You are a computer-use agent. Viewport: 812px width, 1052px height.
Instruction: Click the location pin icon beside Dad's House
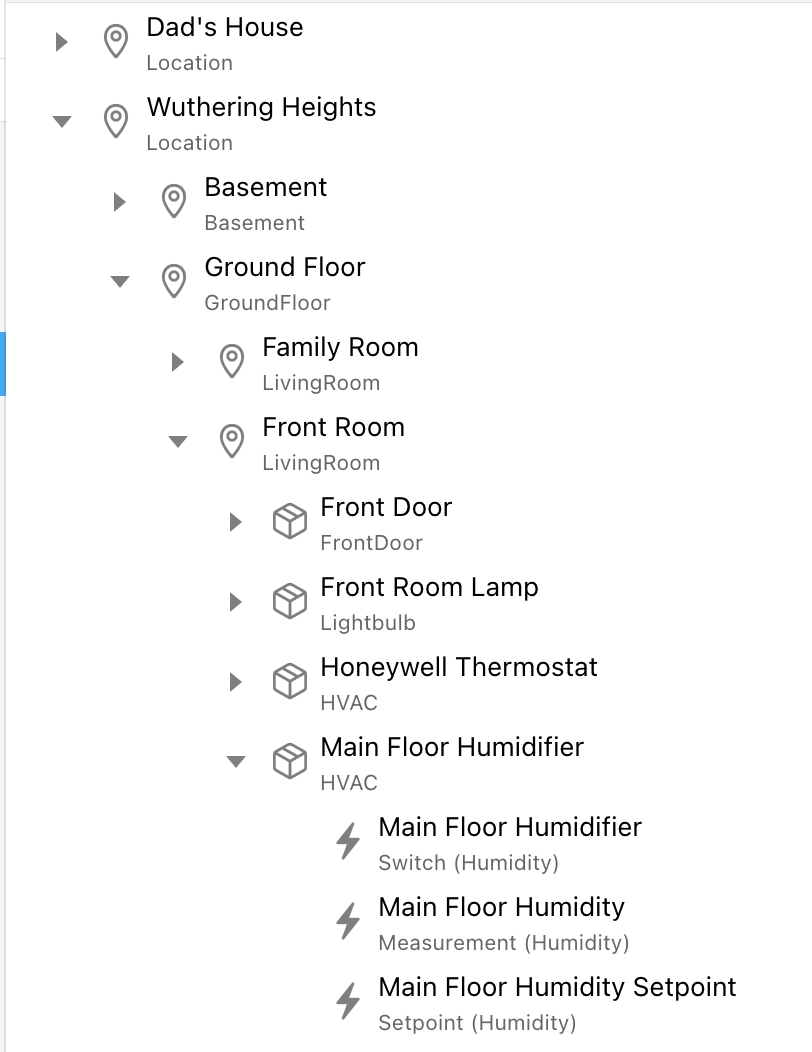click(117, 42)
